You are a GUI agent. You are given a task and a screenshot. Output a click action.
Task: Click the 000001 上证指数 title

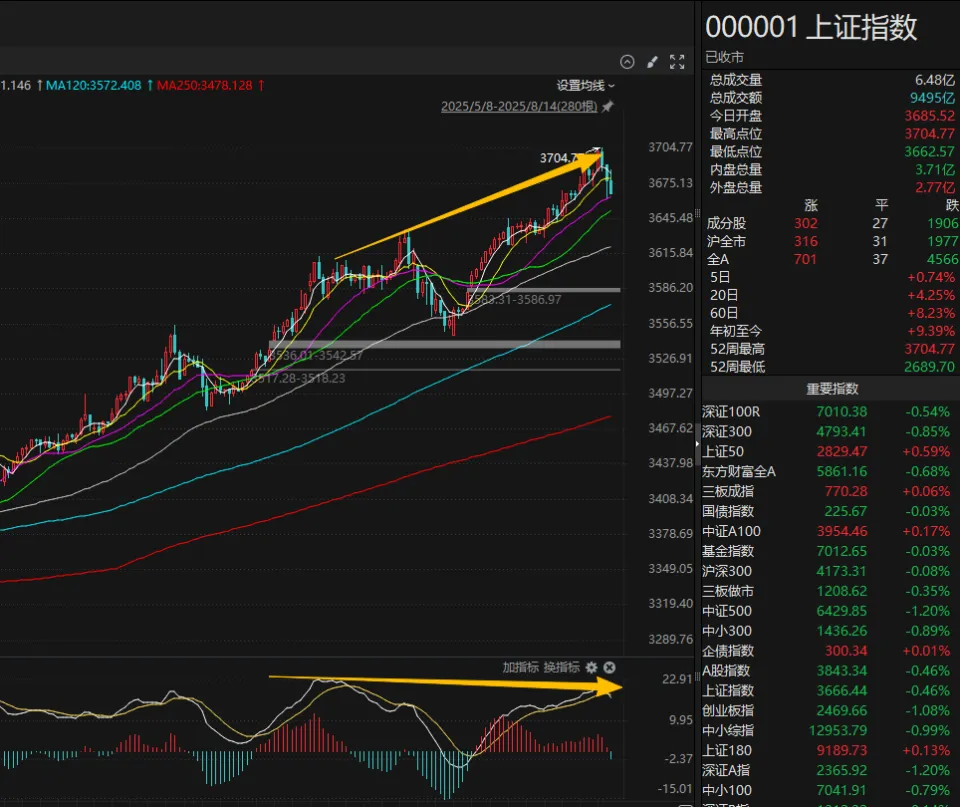point(811,28)
